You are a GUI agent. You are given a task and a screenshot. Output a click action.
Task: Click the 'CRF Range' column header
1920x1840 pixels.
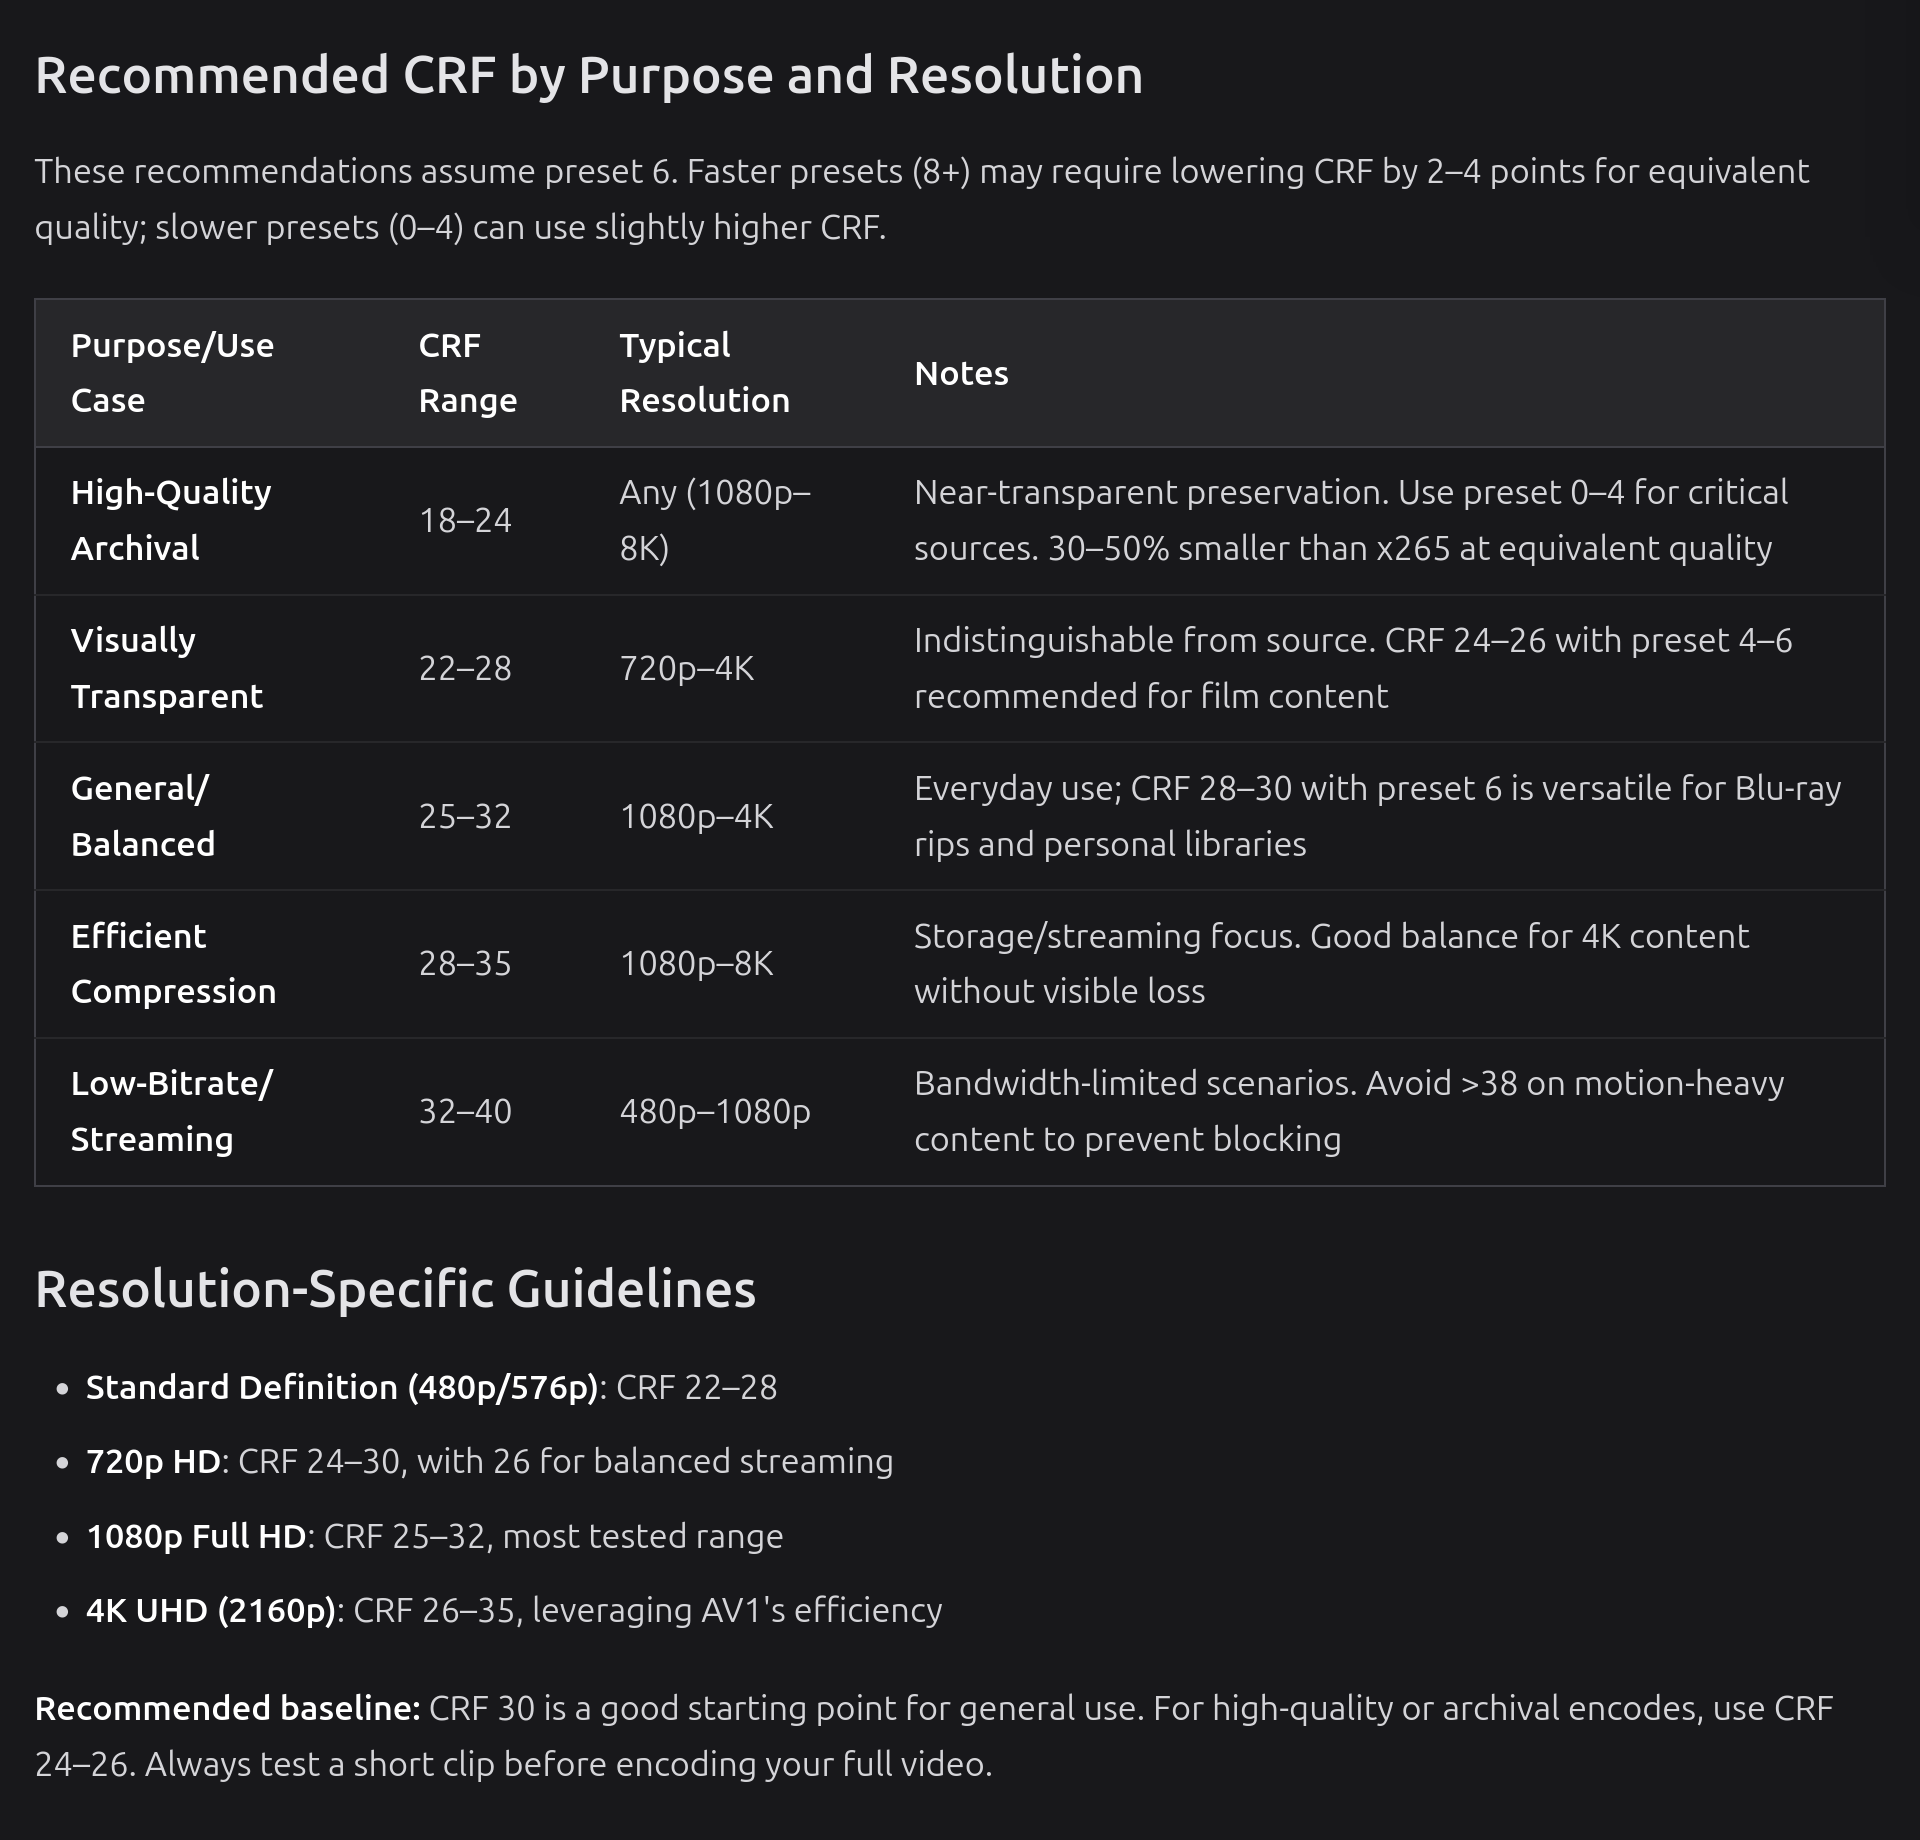[x=467, y=373]
